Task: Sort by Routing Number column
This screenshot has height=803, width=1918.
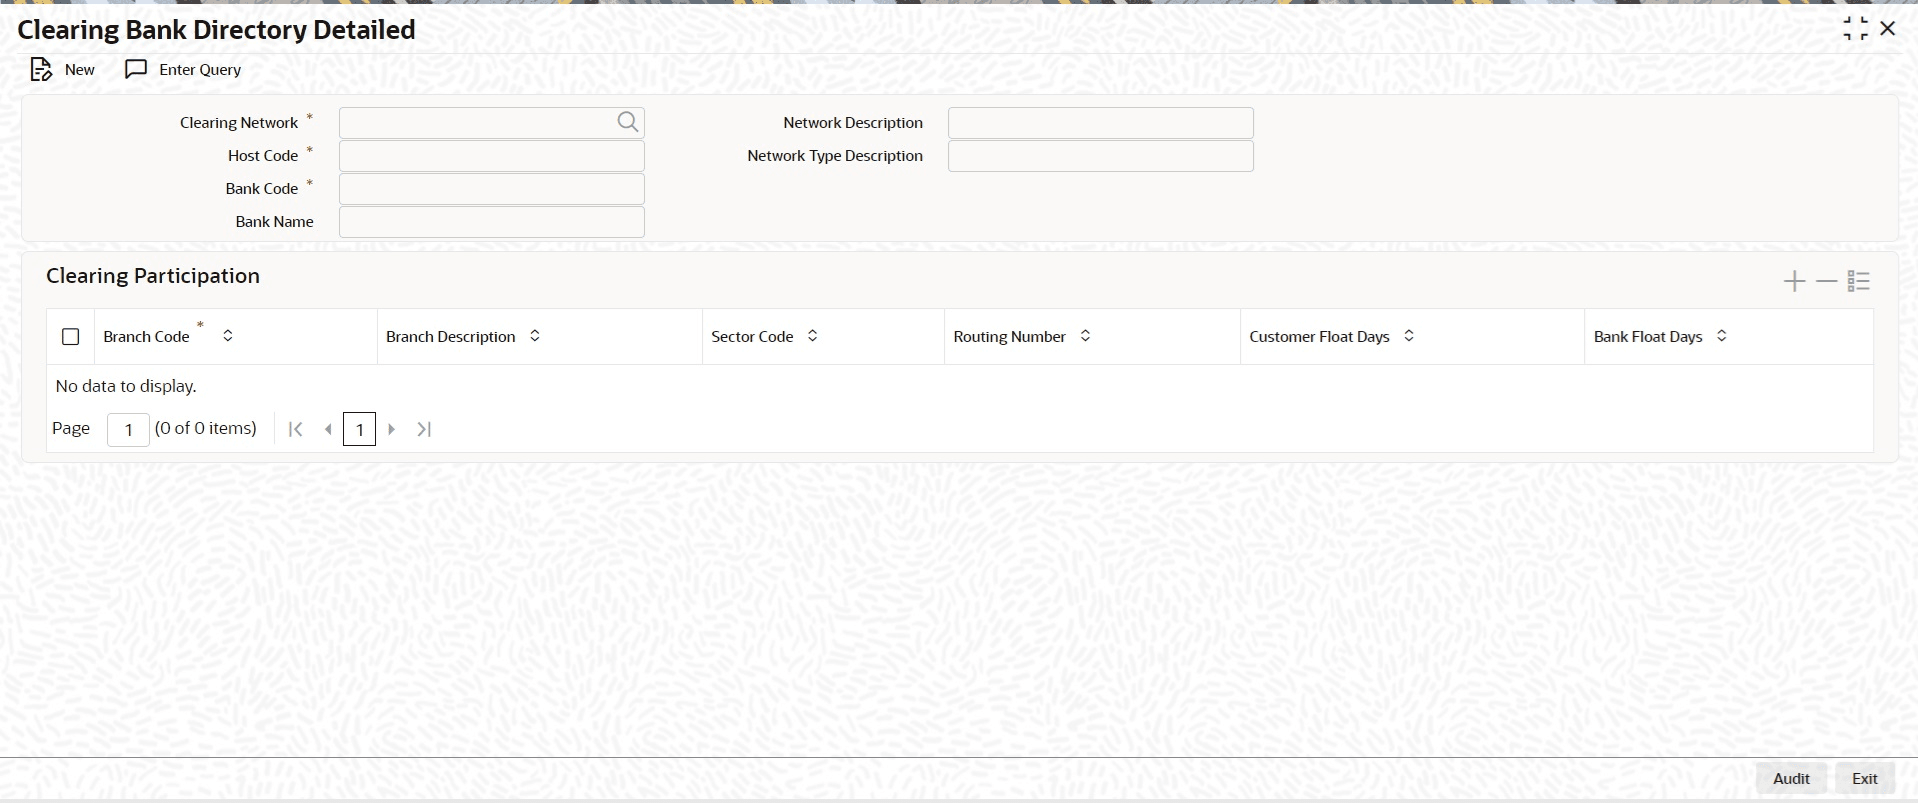Action: pos(1085,336)
